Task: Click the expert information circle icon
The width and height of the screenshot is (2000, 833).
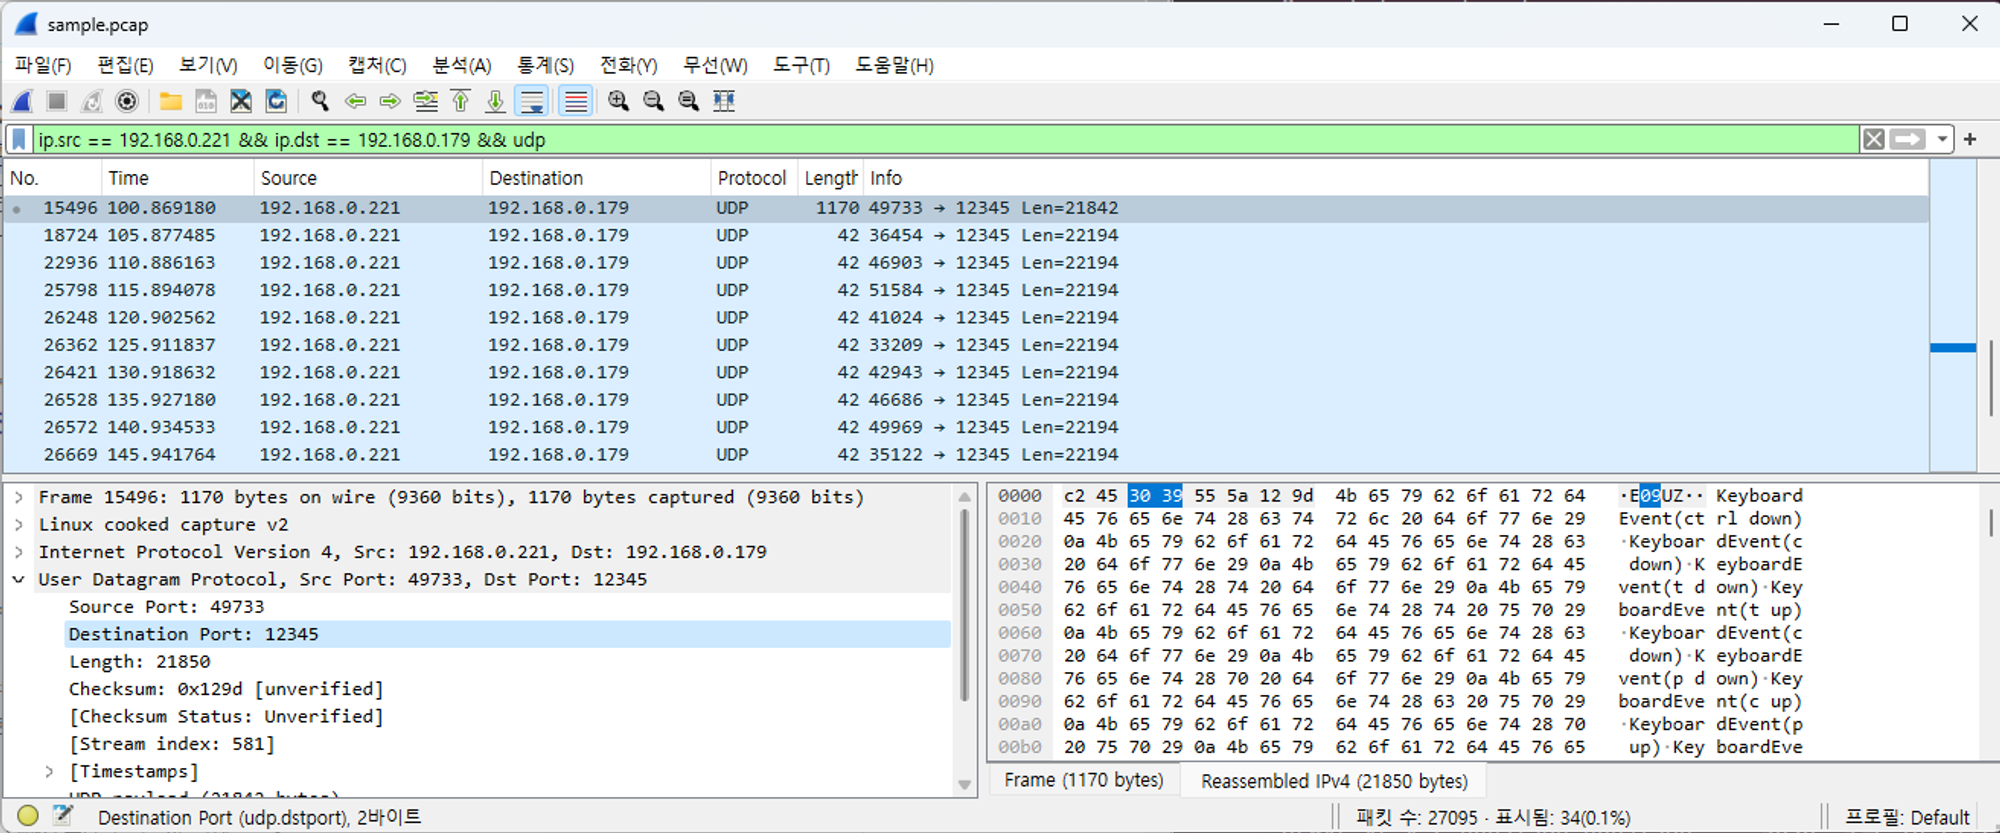Action: (x=28, y=816)
